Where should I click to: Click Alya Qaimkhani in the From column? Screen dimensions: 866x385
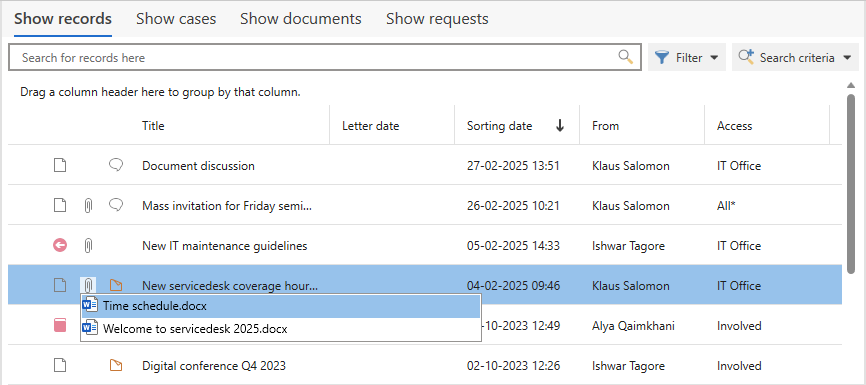[x=633, y=325]
